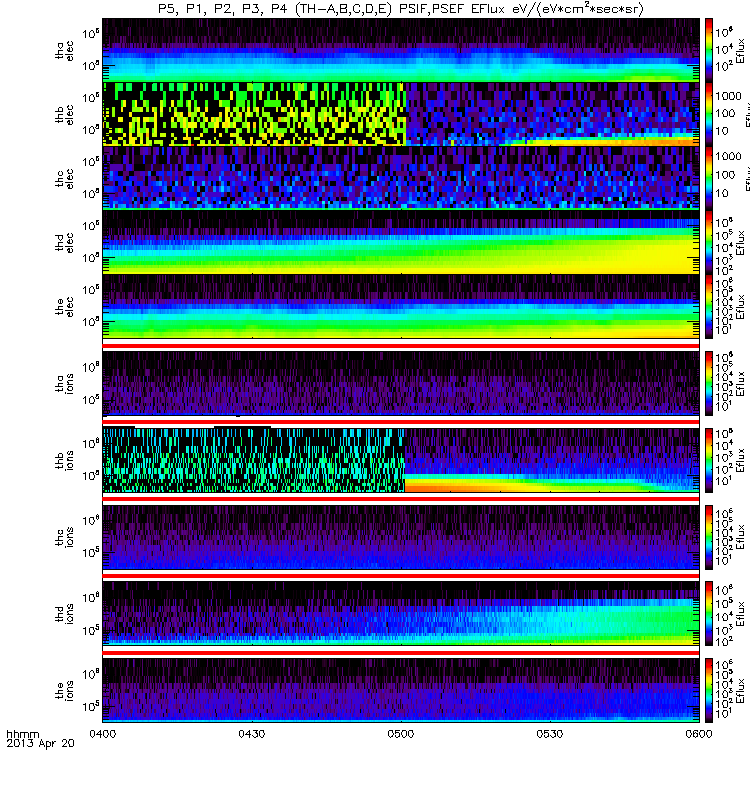Click the 'the' electron spectrogram panel
750x800 pixels.
401,307
